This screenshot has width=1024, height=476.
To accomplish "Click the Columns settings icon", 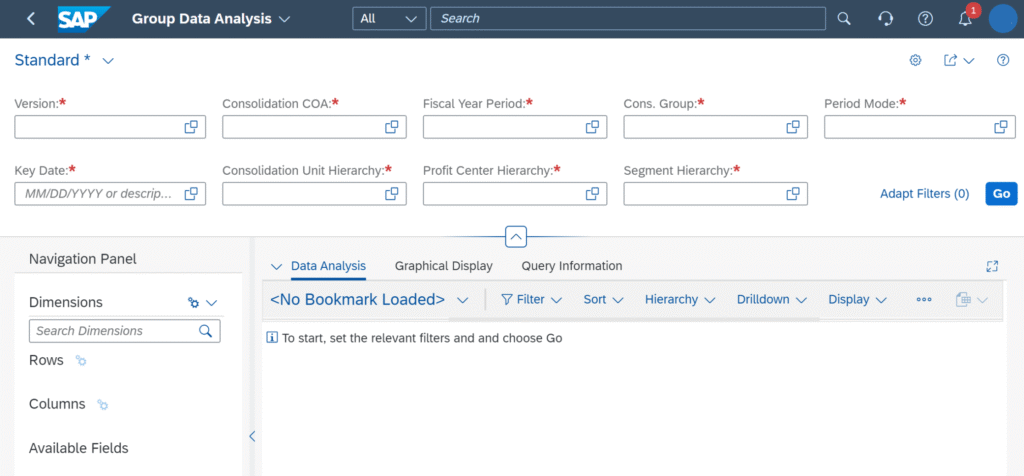I will [103, 405].
